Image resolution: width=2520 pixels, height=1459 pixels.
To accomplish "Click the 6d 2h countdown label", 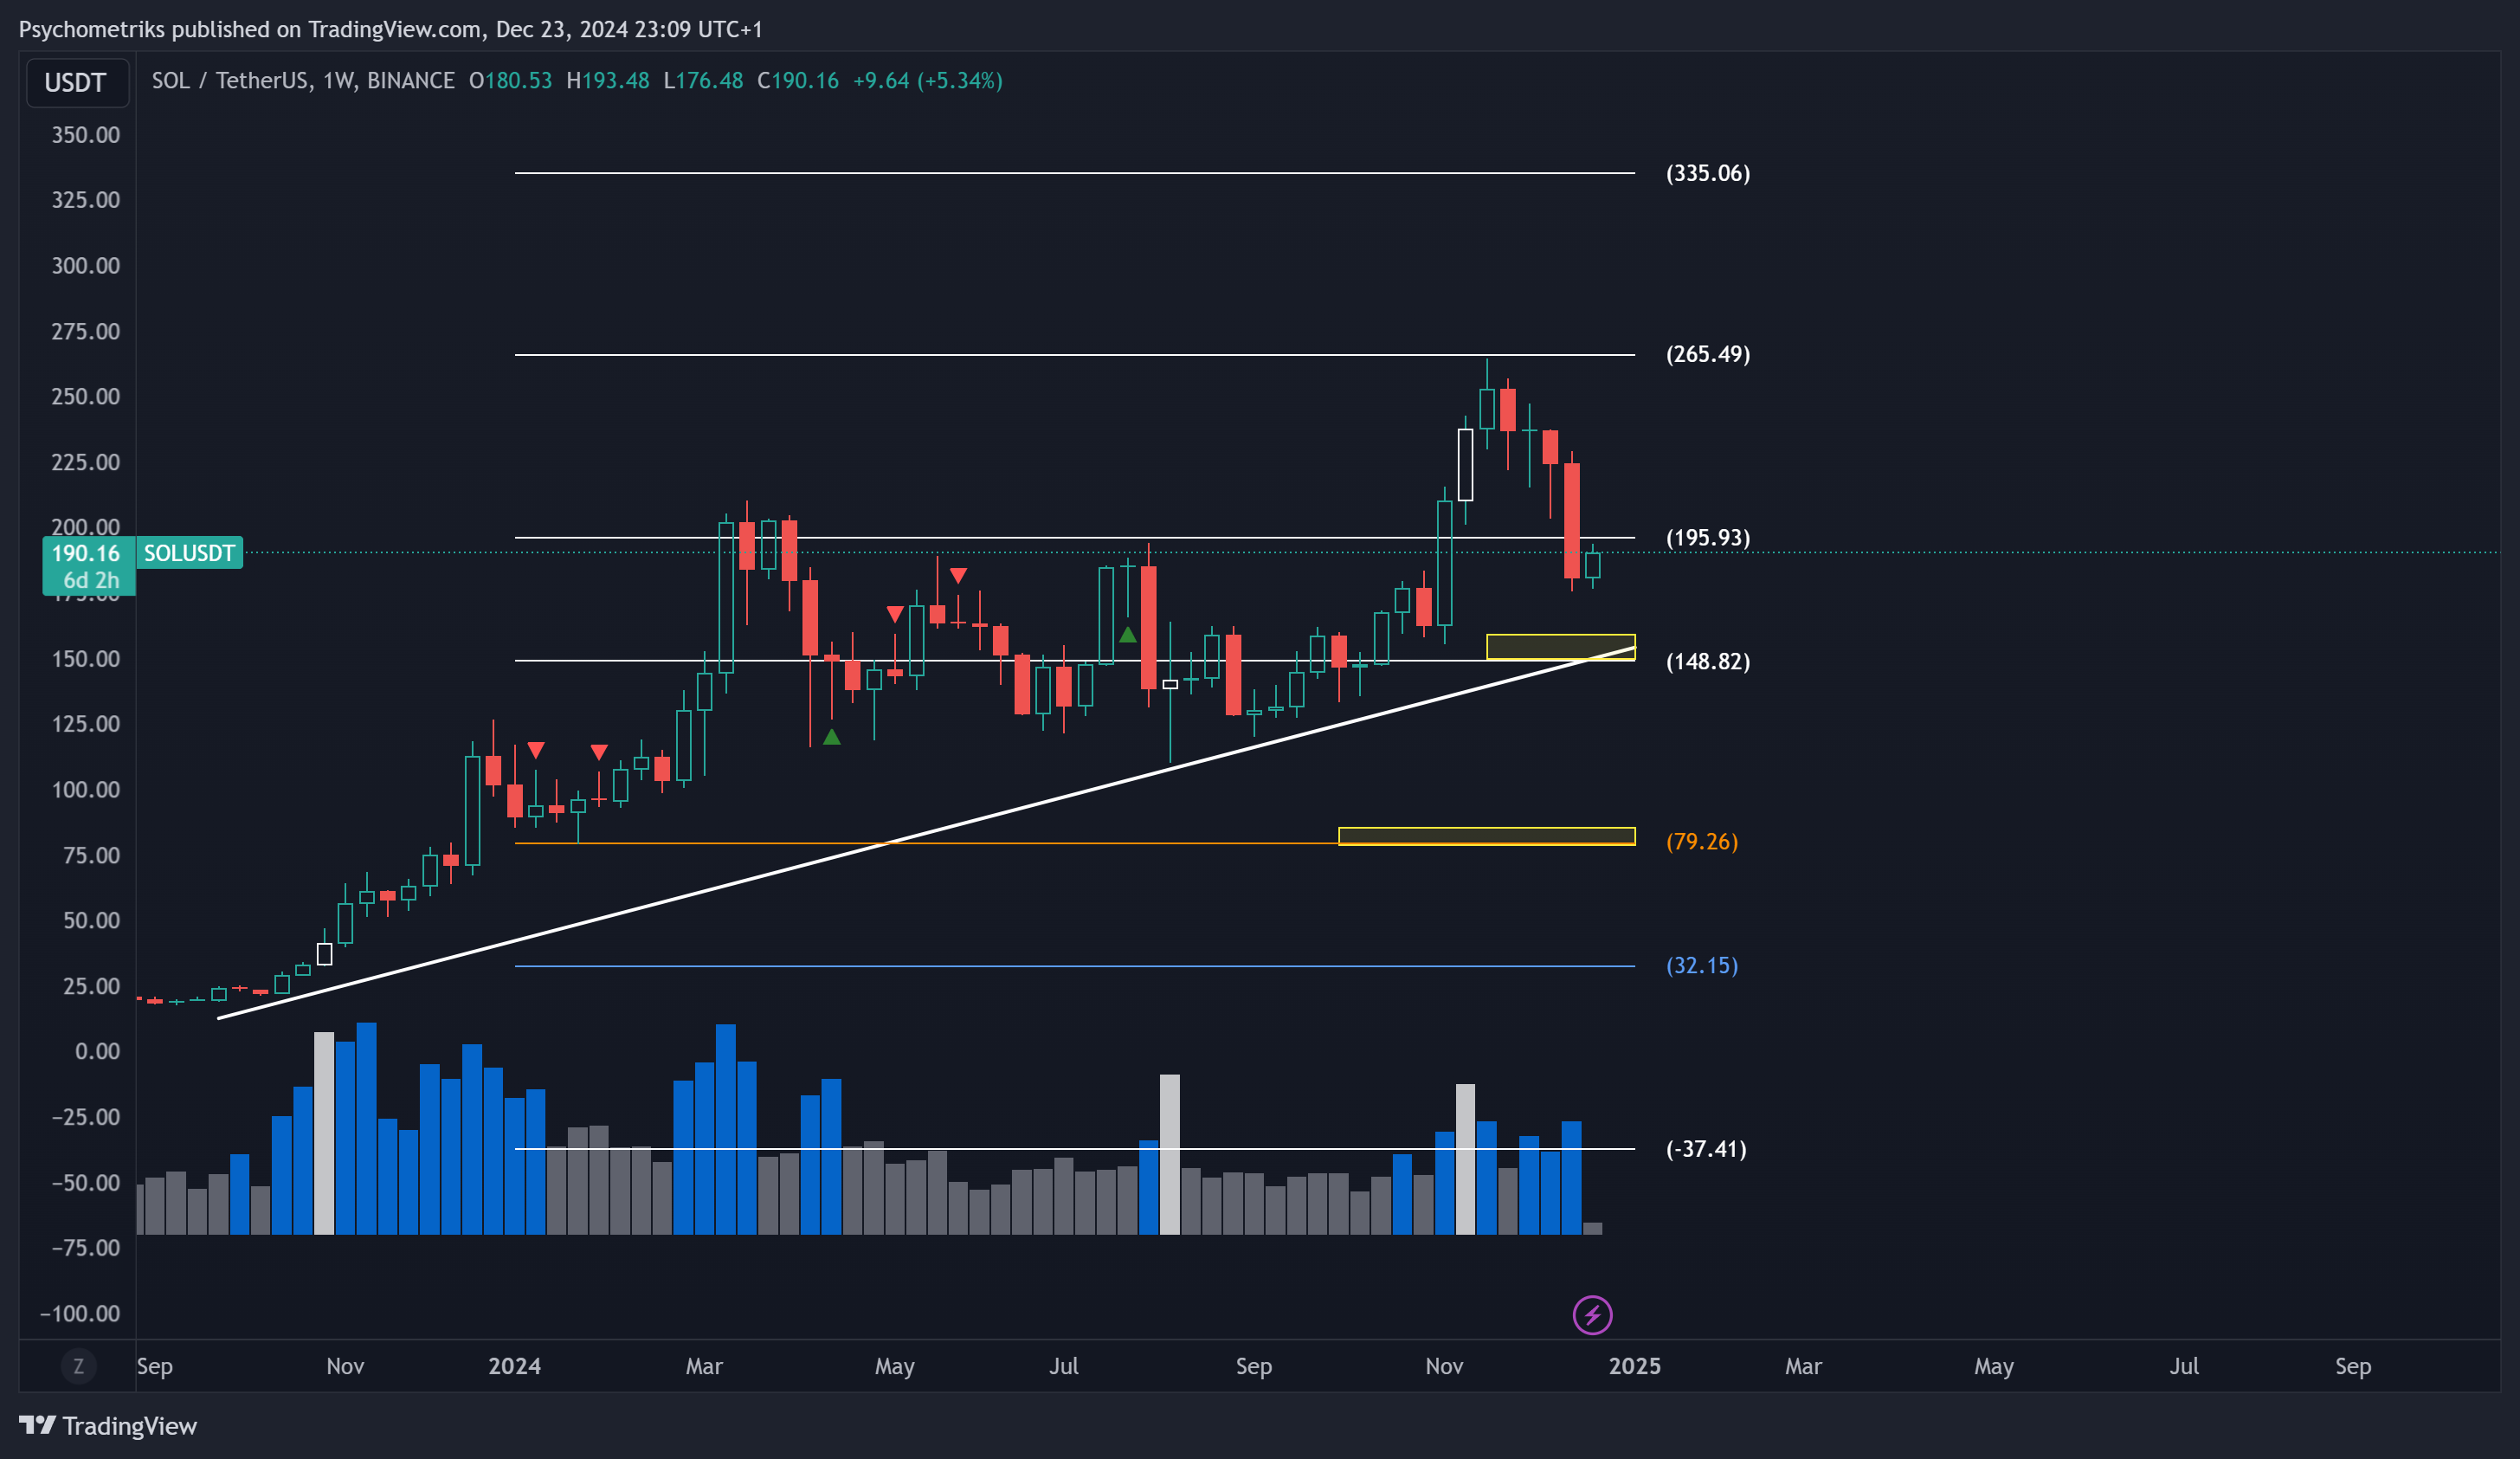I will click(91, 580).
